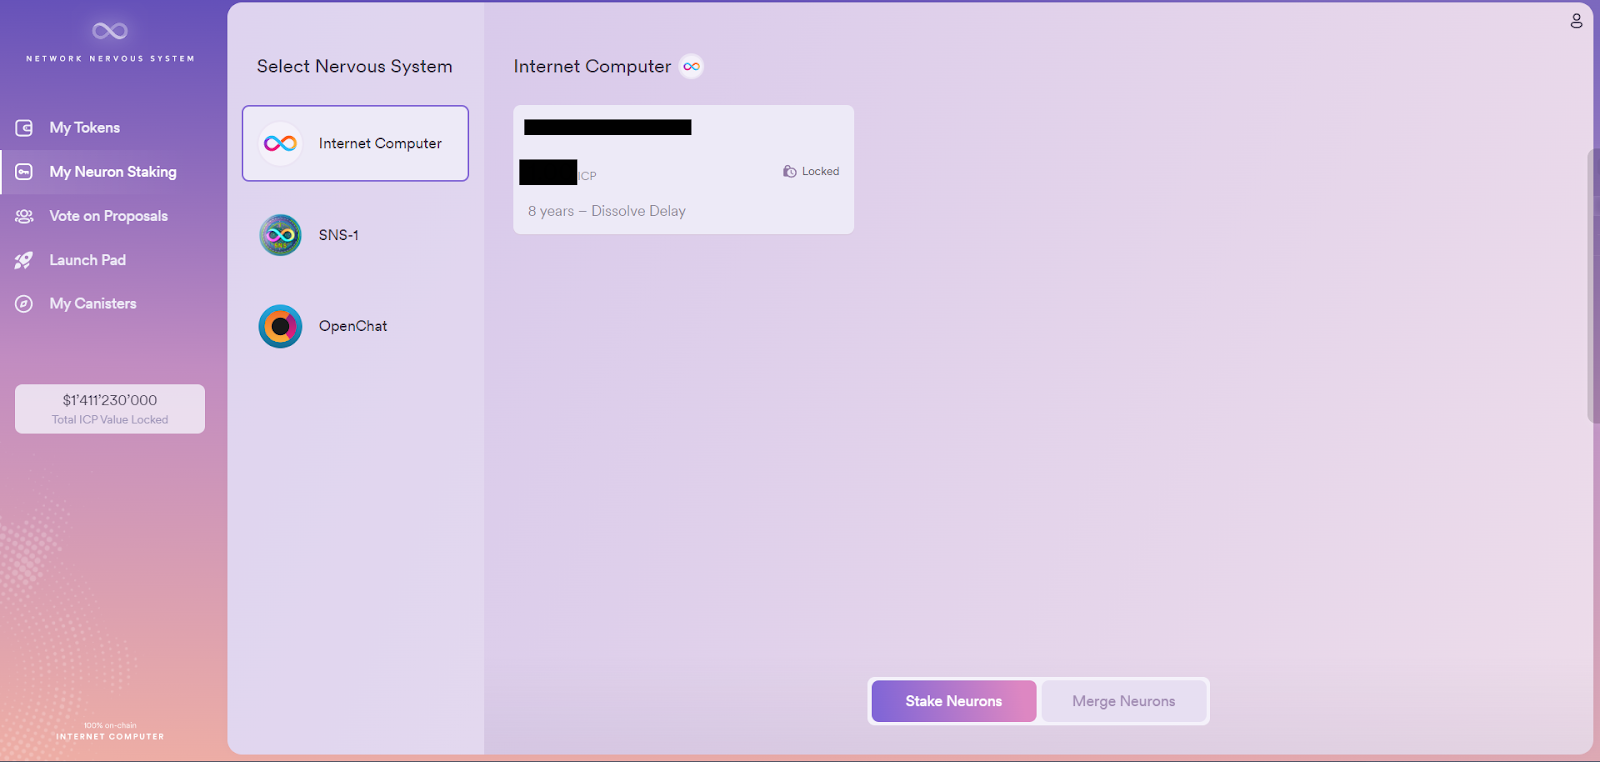The height and width of the screenshot is (762, 1600).
Task: Click the 'Select Nervous System' heading
Action: (355, 66)
